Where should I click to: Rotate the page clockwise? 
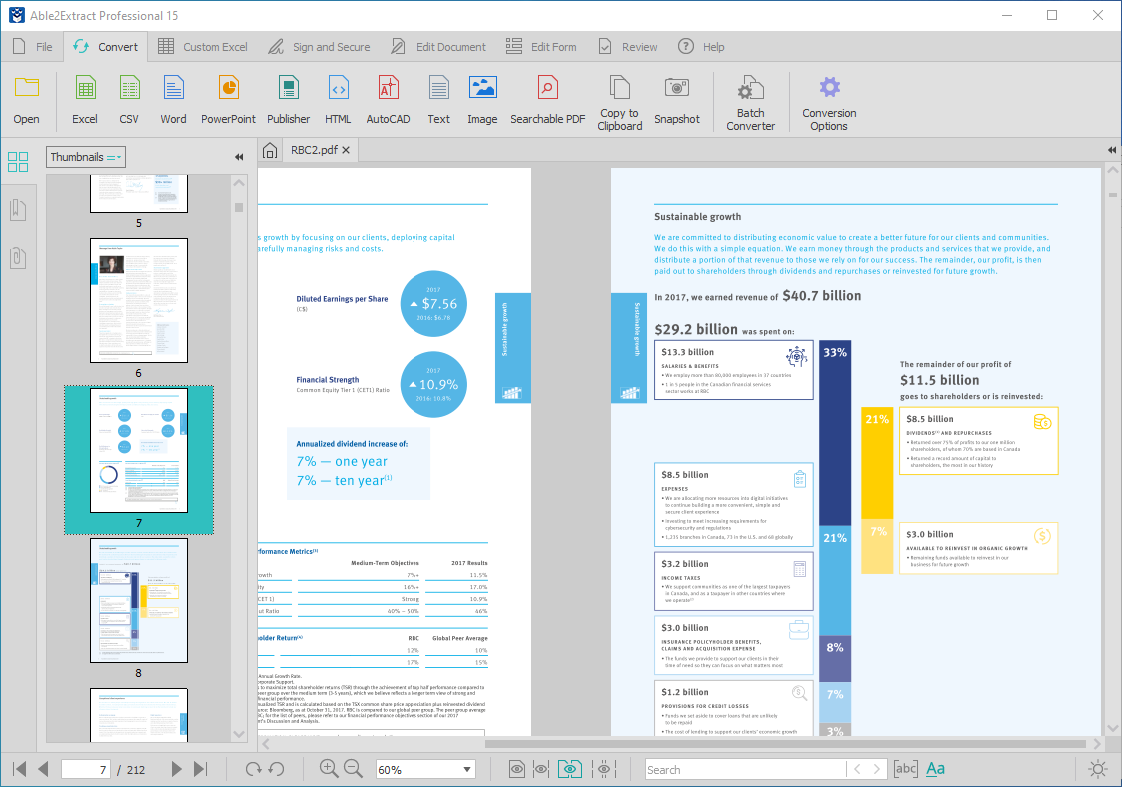coord(253,769)
